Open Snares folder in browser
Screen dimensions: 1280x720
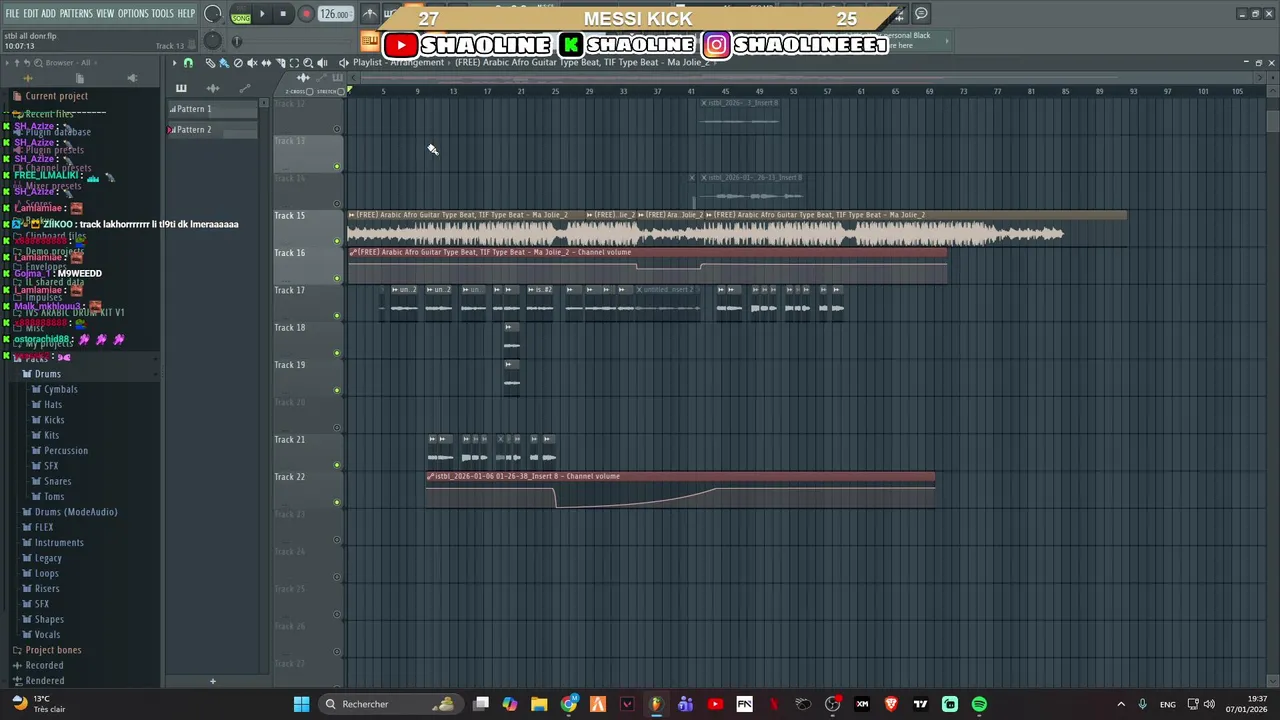tap(57, 481)
